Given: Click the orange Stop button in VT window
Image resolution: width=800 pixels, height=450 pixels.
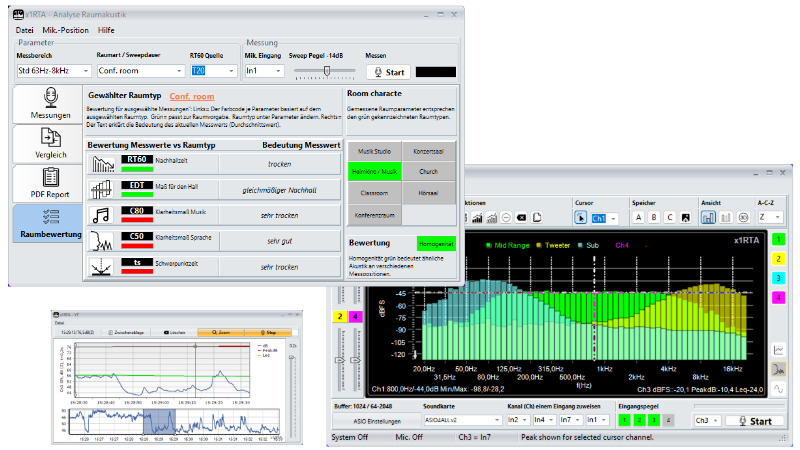Looking at the screenshot, I should coord(268,332).
